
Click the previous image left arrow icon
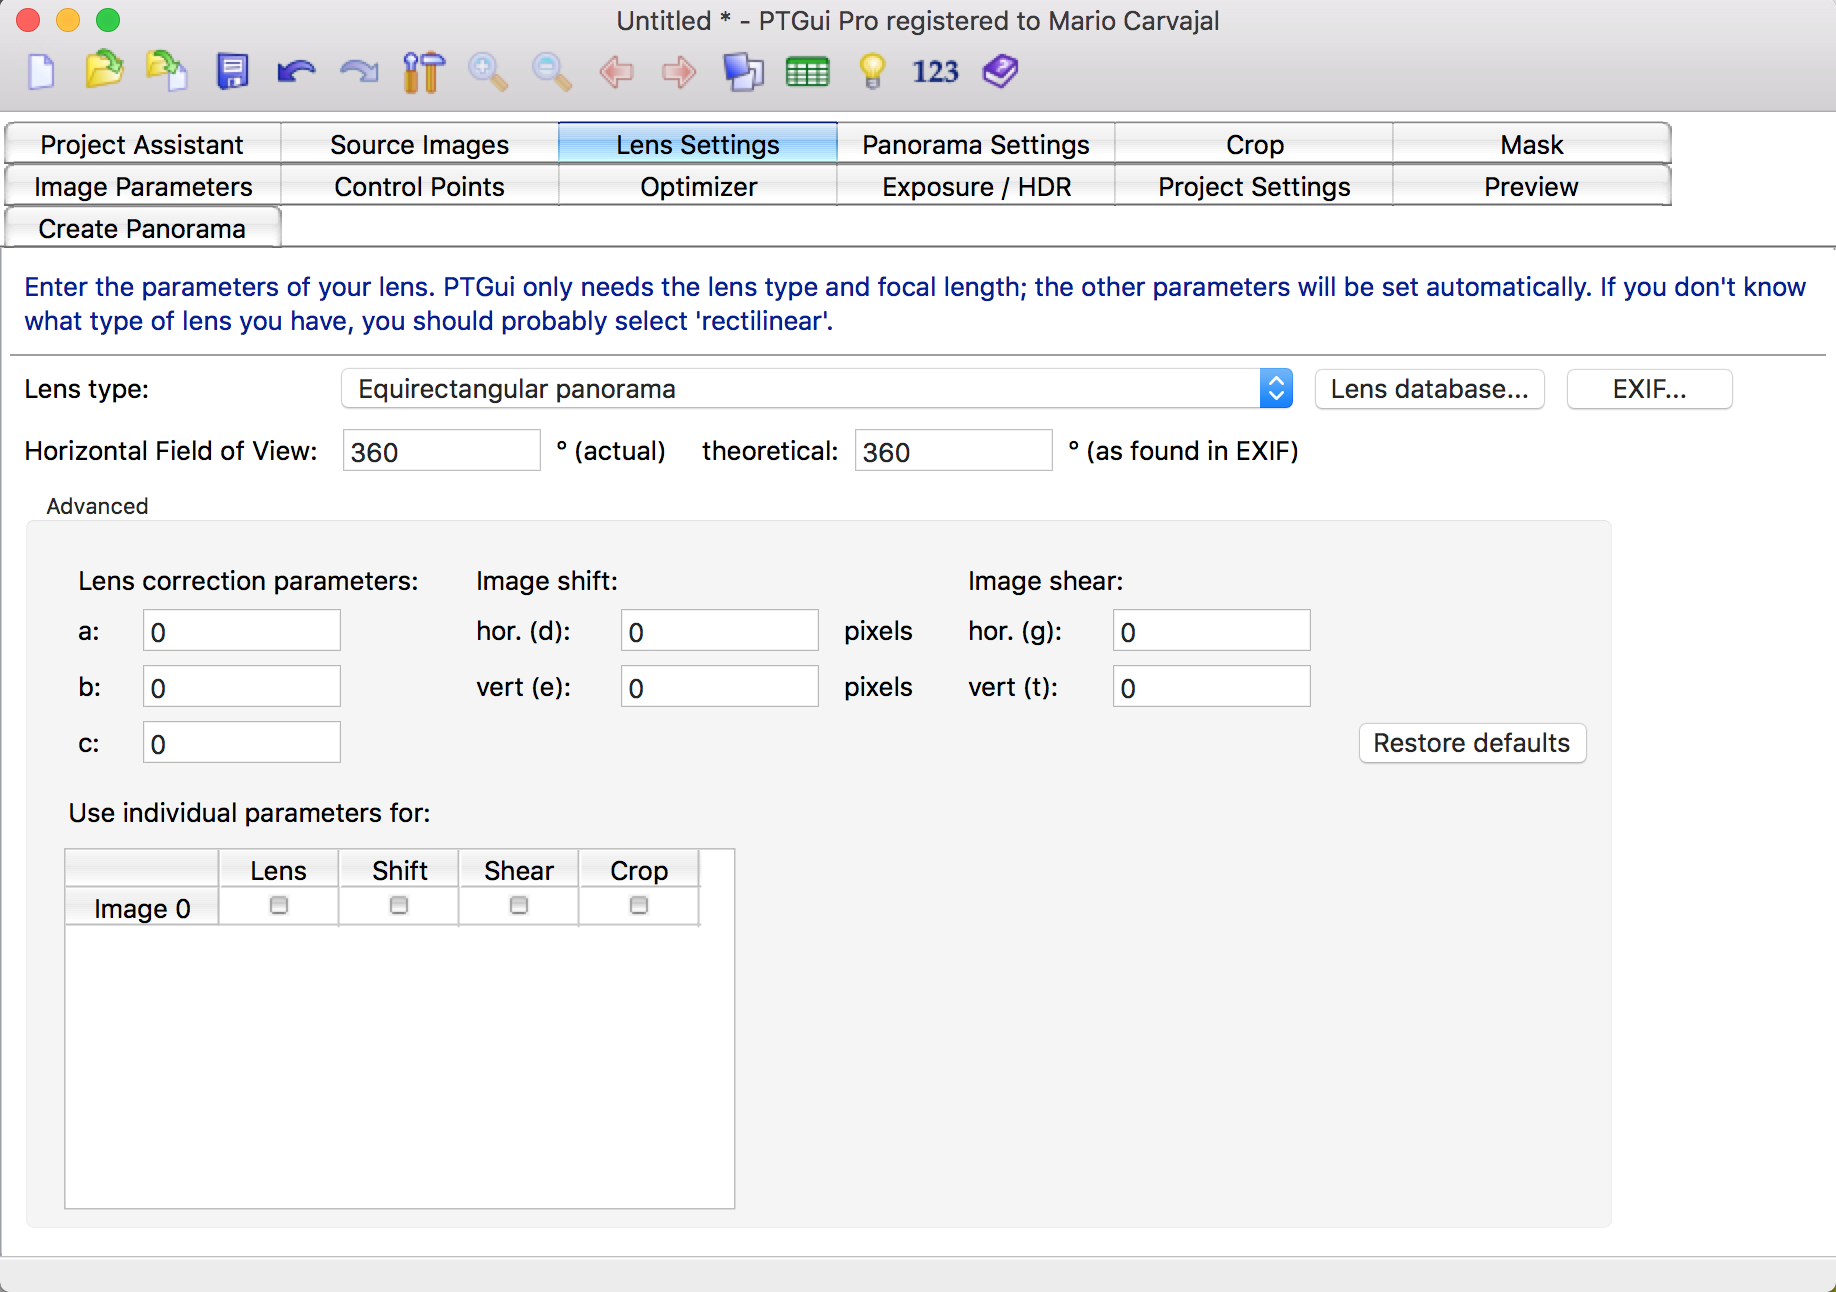616,72
